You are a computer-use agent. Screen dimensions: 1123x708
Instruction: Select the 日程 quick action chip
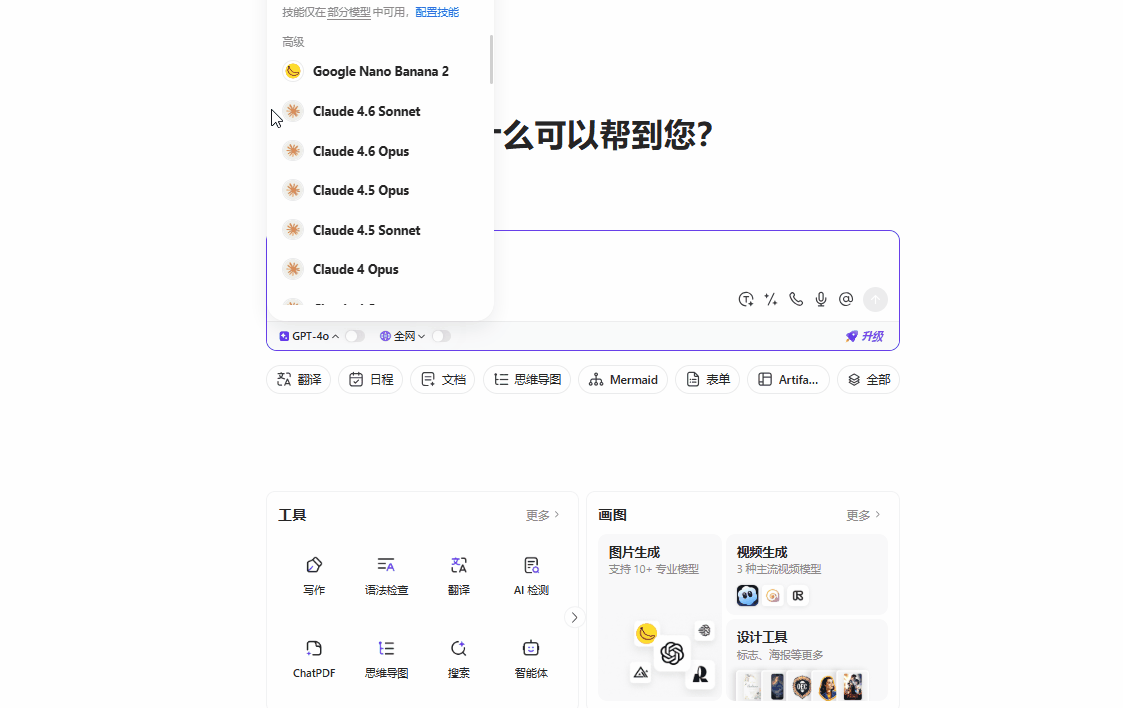[370, 379]
